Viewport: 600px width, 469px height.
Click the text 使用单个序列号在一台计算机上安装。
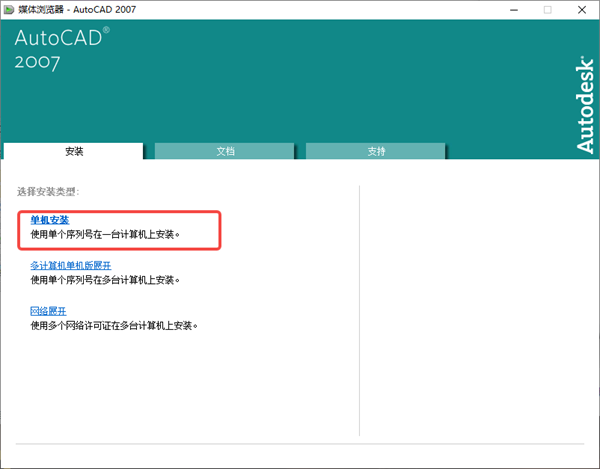click(x=105, y=234)
